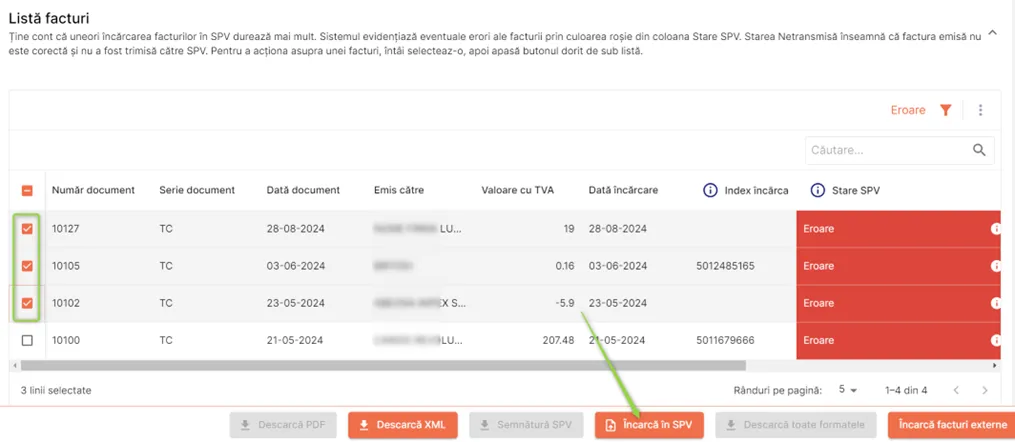Click upload index 5011679666

(x=725, y=340)
